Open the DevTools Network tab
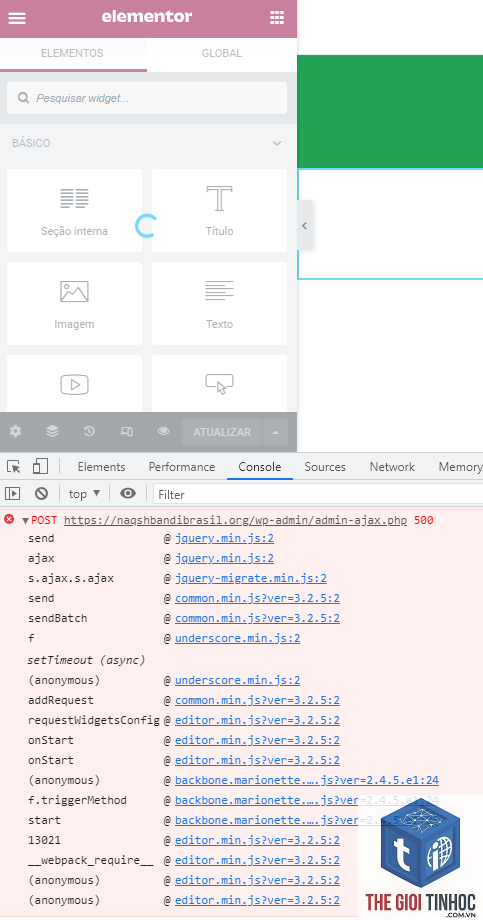The image size is (483, 920). point(392,467)
